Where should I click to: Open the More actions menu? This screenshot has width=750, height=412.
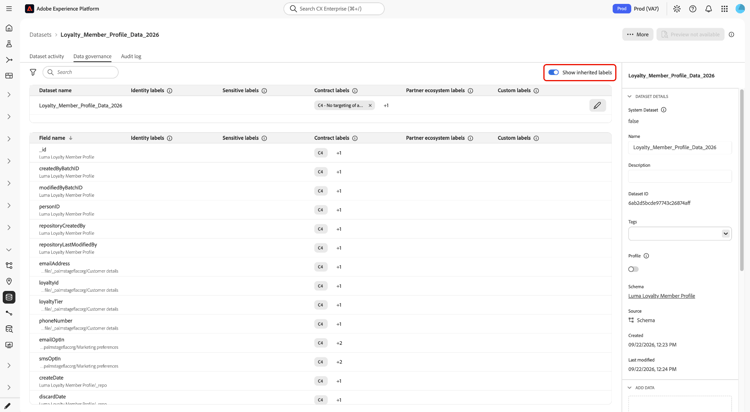pyautogui.click(x=638, y=34)
